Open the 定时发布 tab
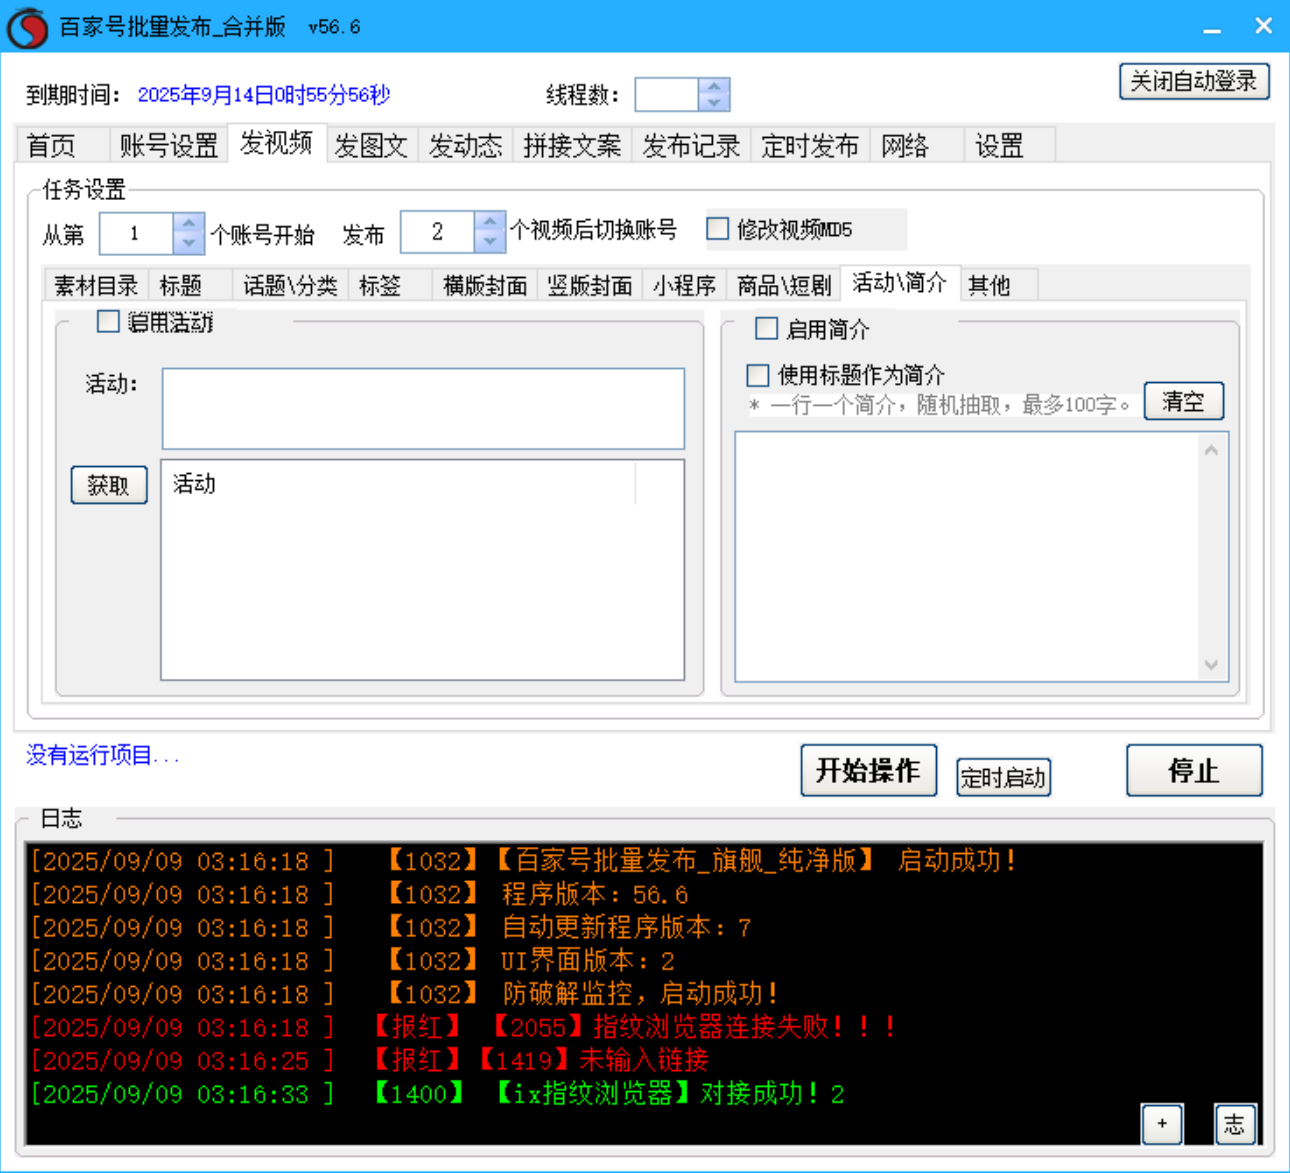1290x1173 pixels. [810, 145]
